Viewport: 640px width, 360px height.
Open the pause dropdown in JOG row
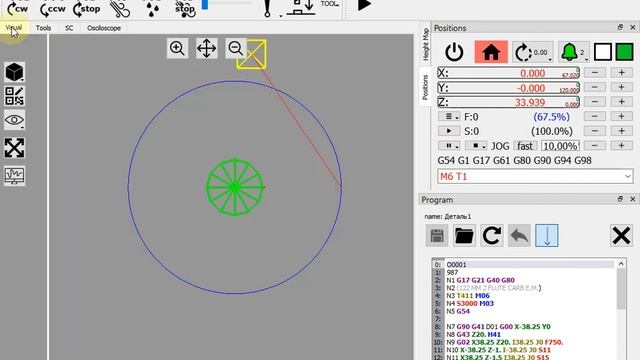[449, 146]
